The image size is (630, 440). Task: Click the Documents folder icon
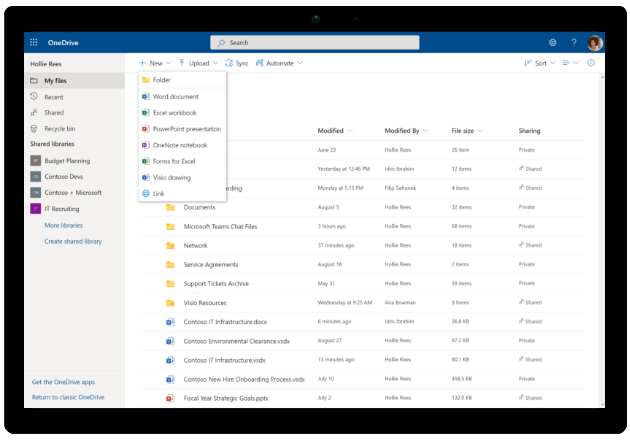(x=170, y=207)
